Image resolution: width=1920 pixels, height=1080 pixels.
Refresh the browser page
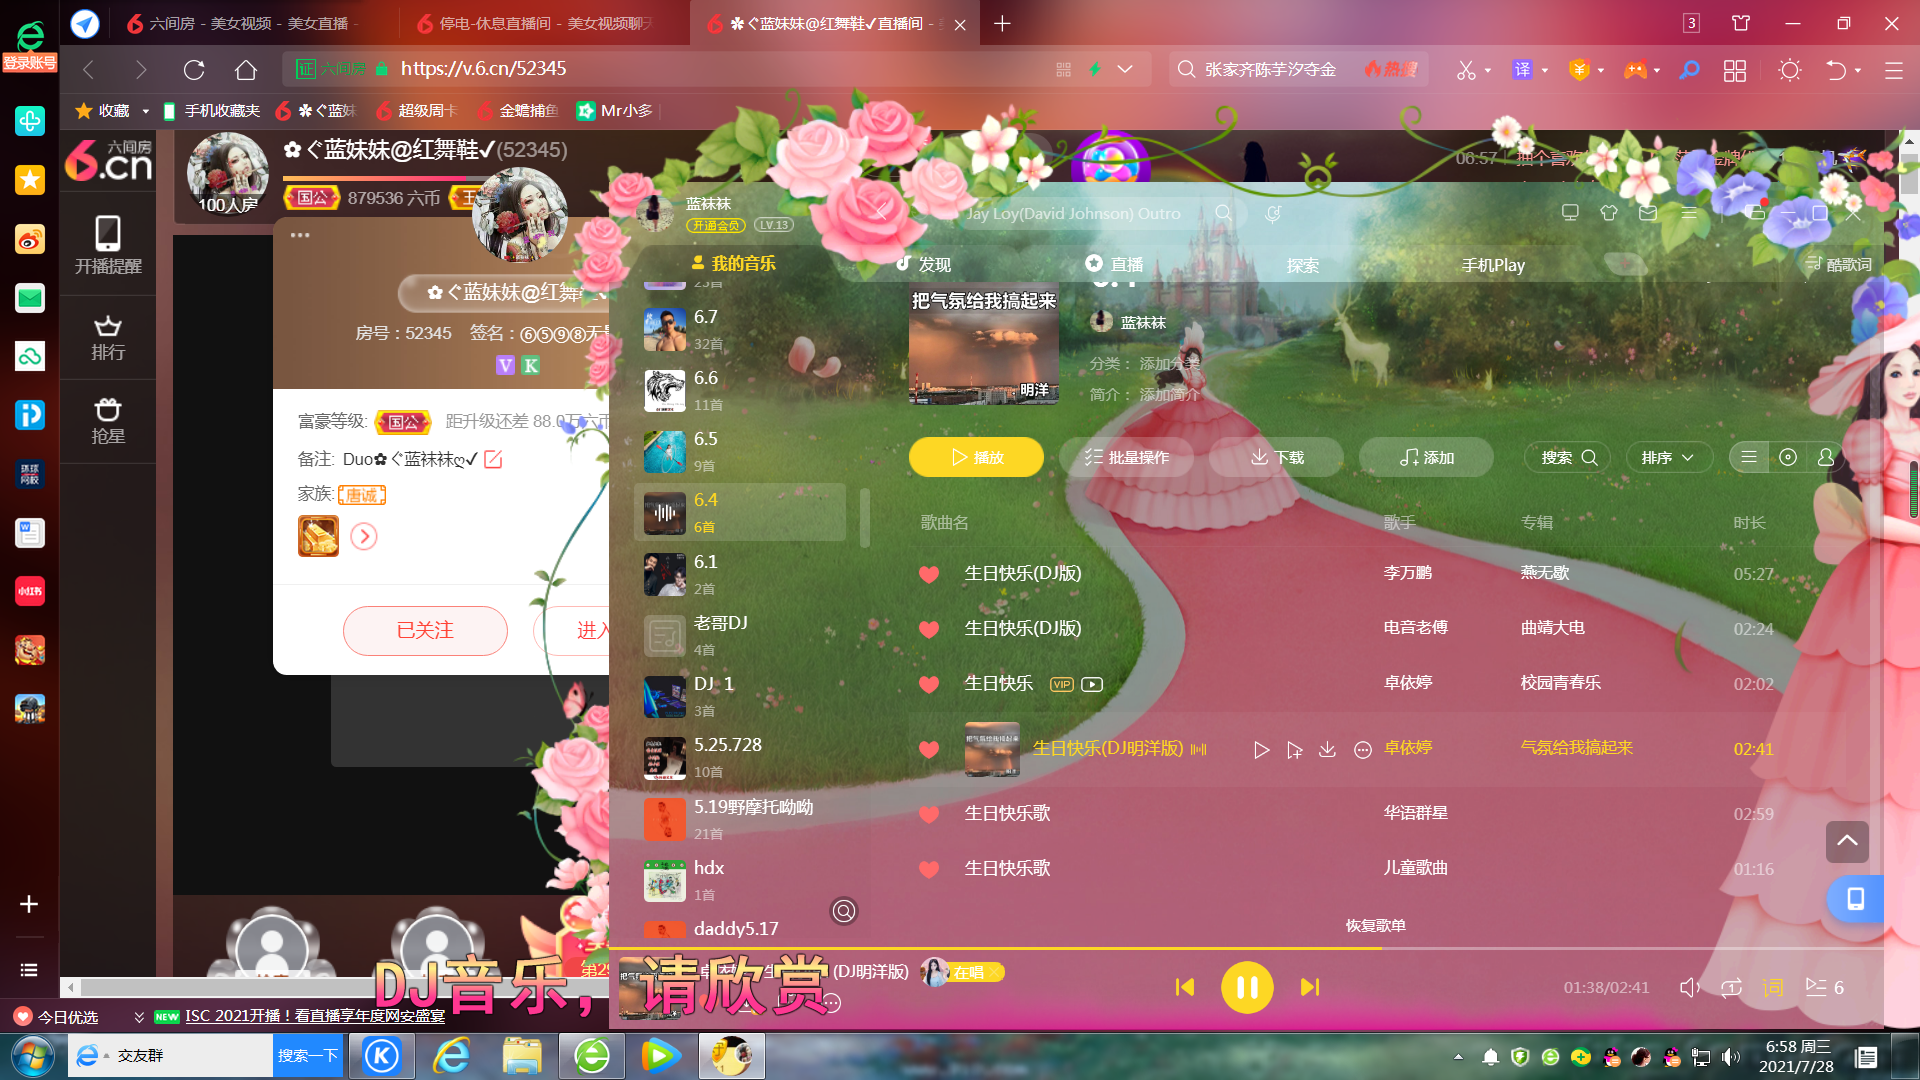[194, 69]
